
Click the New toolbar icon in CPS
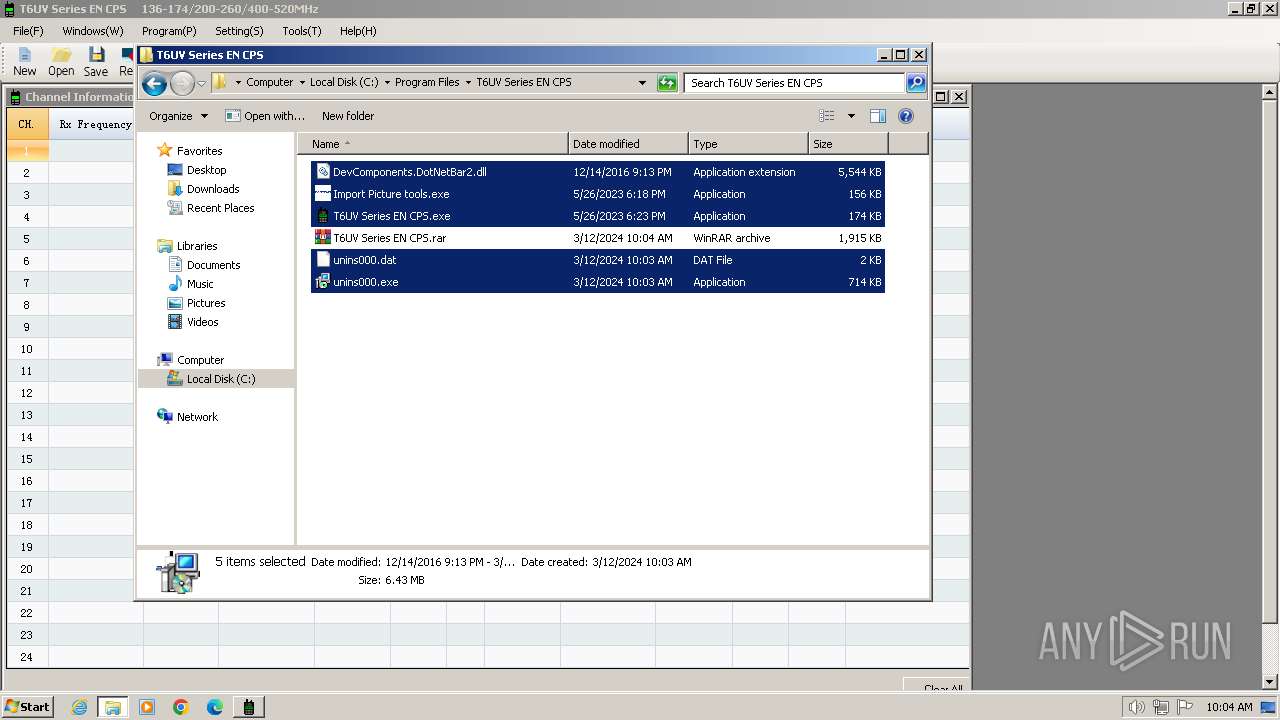coord(24,62)
